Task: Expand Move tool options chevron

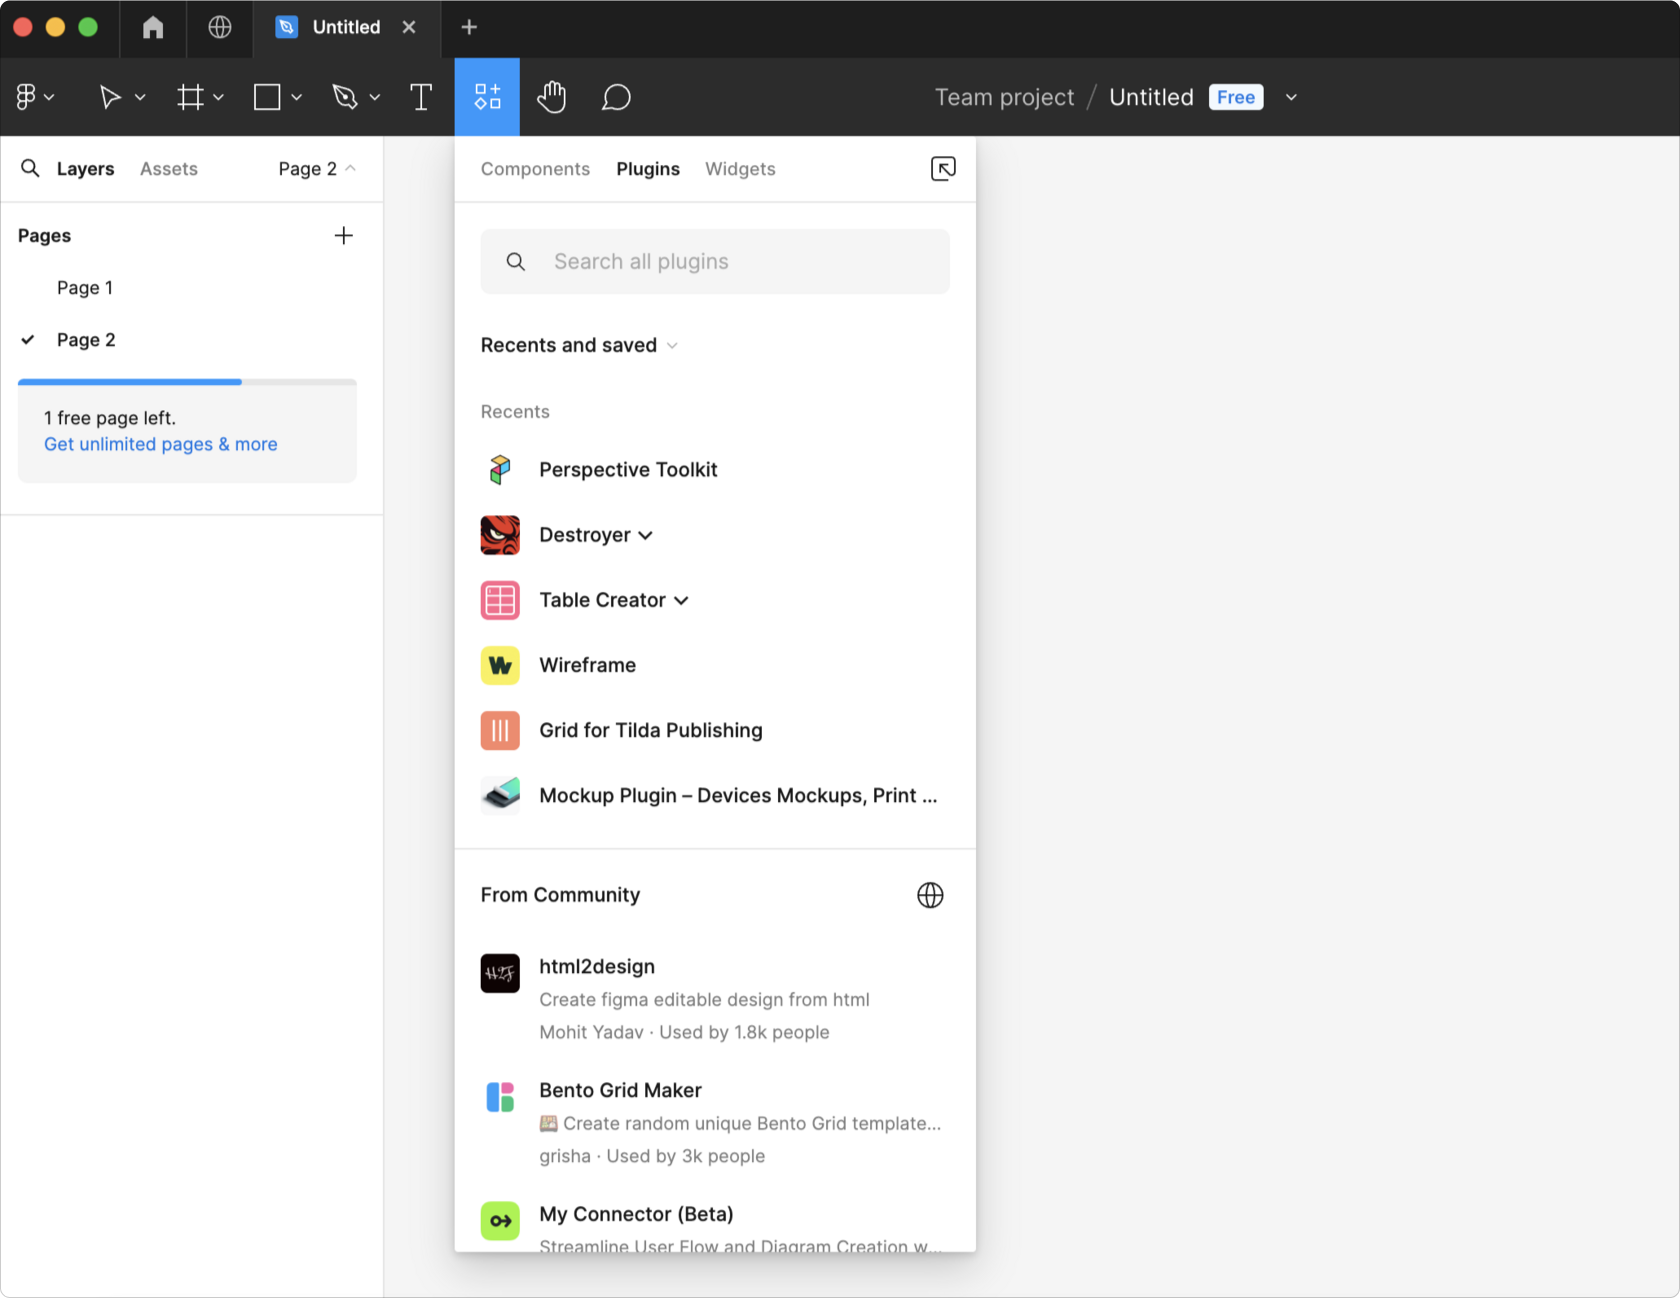Action: 140,97
